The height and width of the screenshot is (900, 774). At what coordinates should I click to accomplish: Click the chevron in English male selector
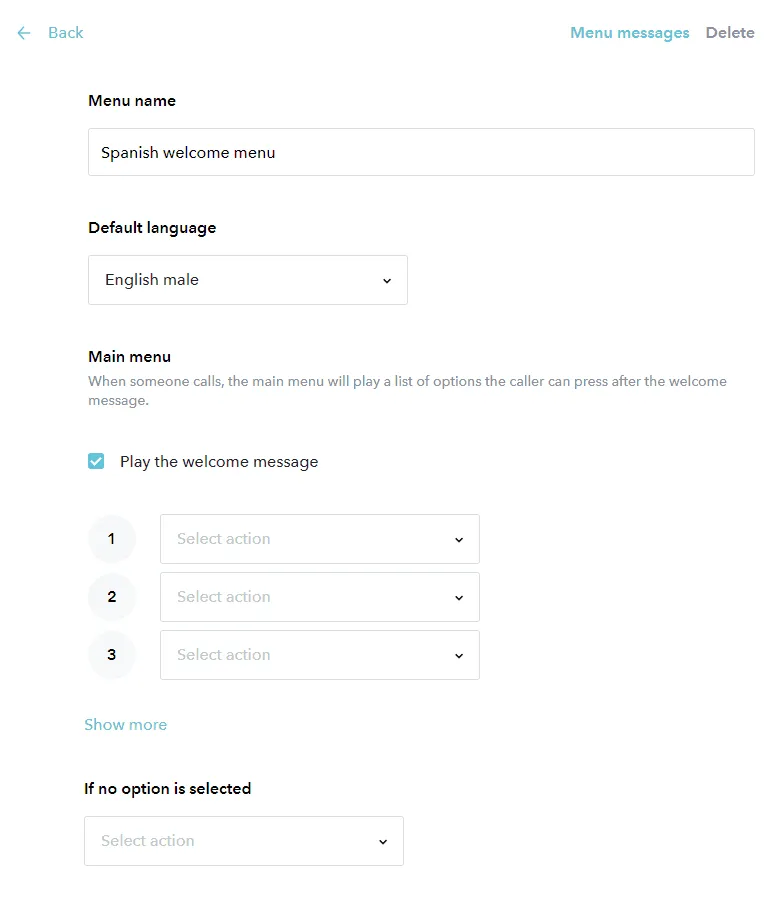tap(387, 281)
